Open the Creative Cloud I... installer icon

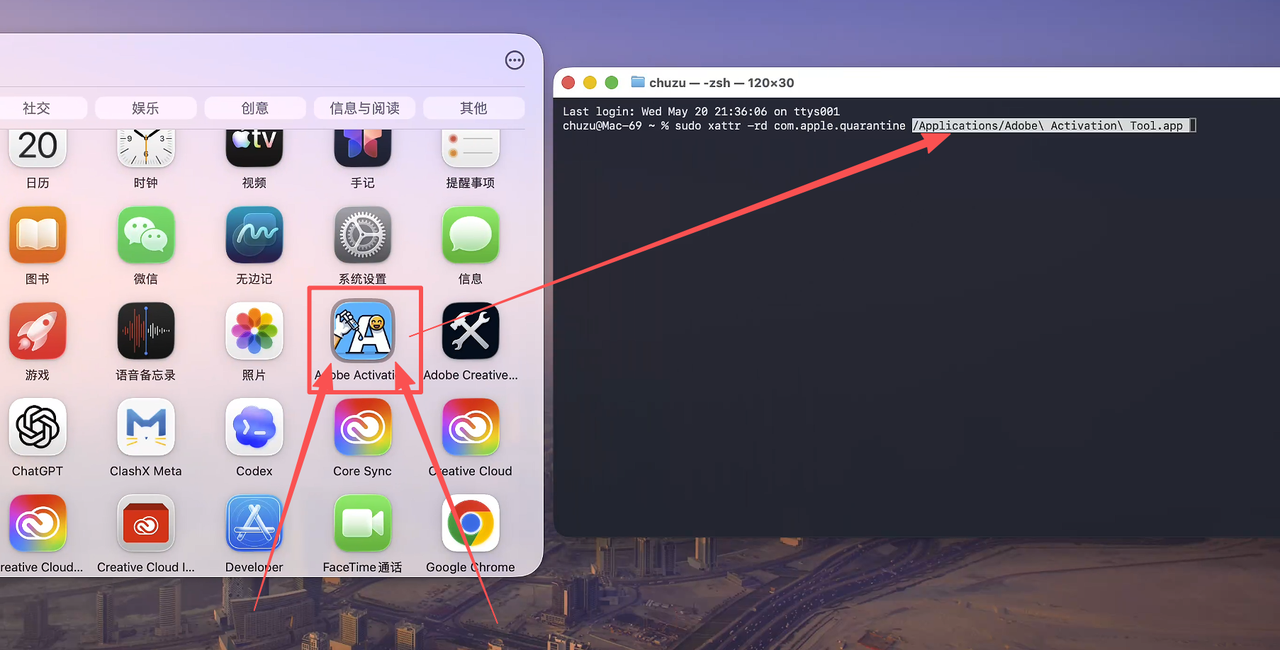(x=146, y=523)
